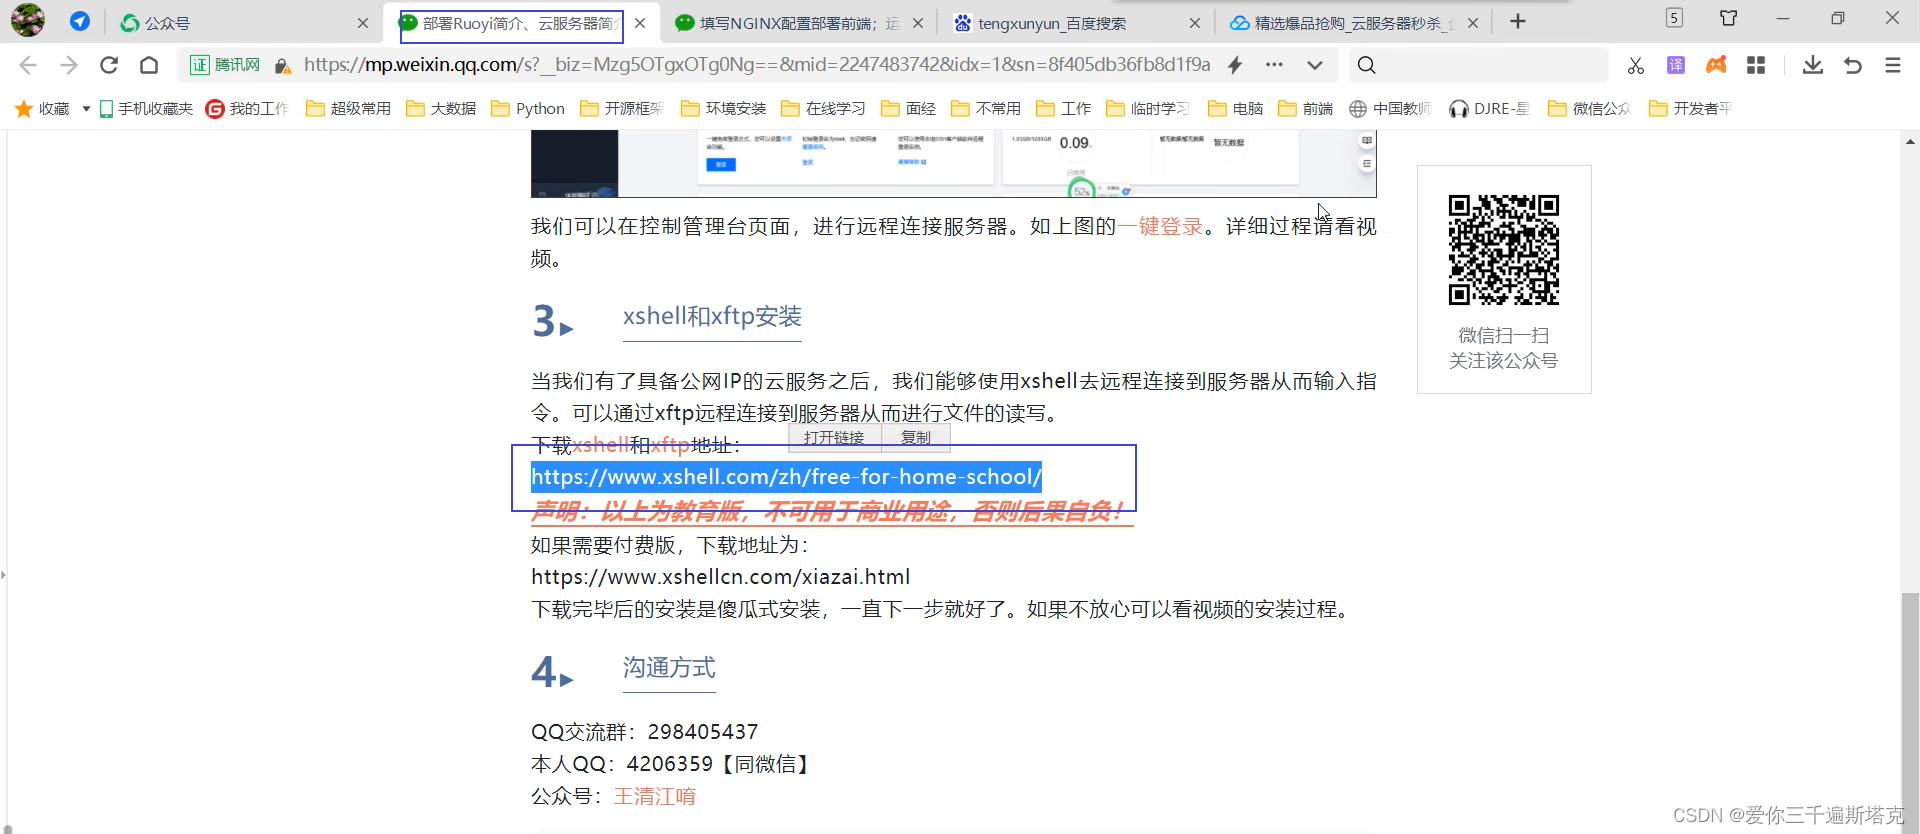The height and width of the screenshot is (834, 1920).
Task: Click the undo closed tab icon
Action: coord(1853,65)
